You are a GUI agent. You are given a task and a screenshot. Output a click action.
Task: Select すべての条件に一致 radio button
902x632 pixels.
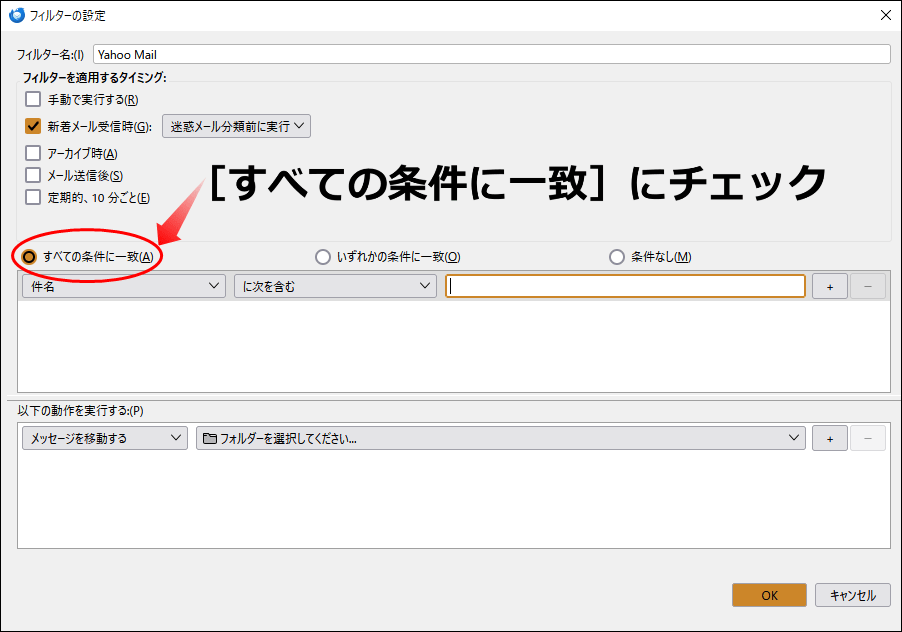click(x=29, y=256)
